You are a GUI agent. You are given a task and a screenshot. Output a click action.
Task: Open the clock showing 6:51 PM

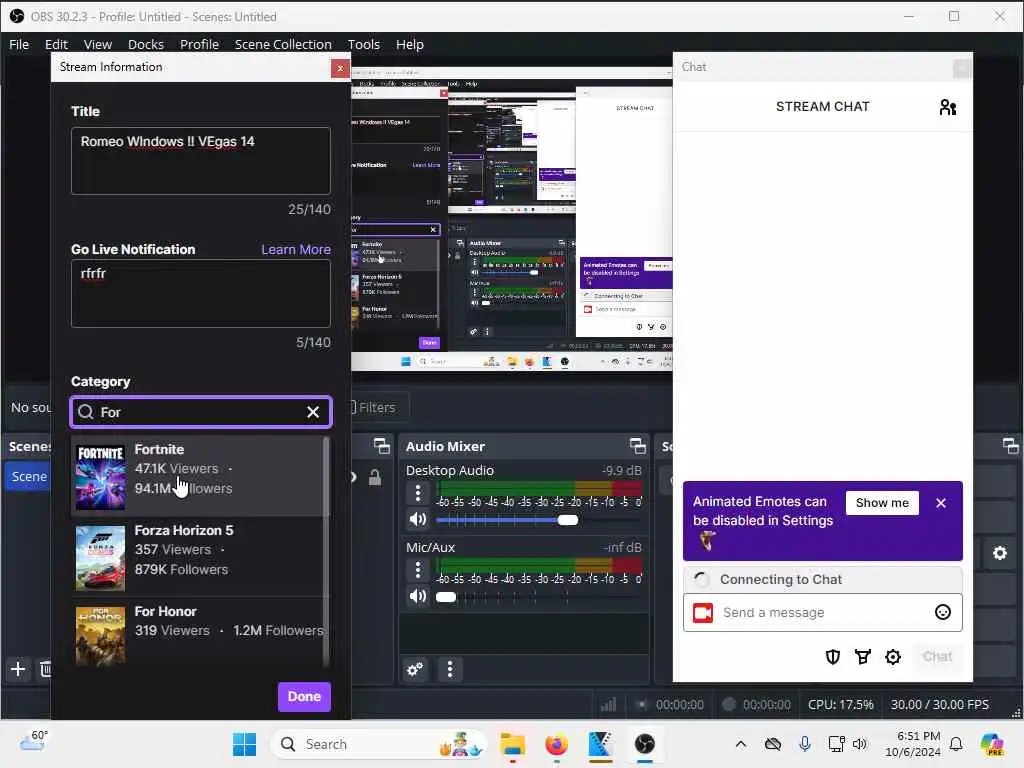click(912, 744)
